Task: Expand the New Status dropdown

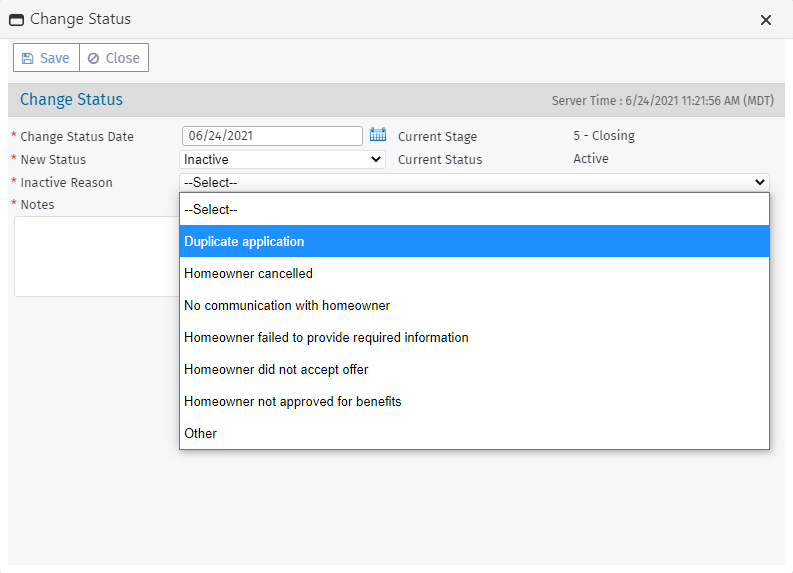Action: pyautogui.click(x=282, y=159)
